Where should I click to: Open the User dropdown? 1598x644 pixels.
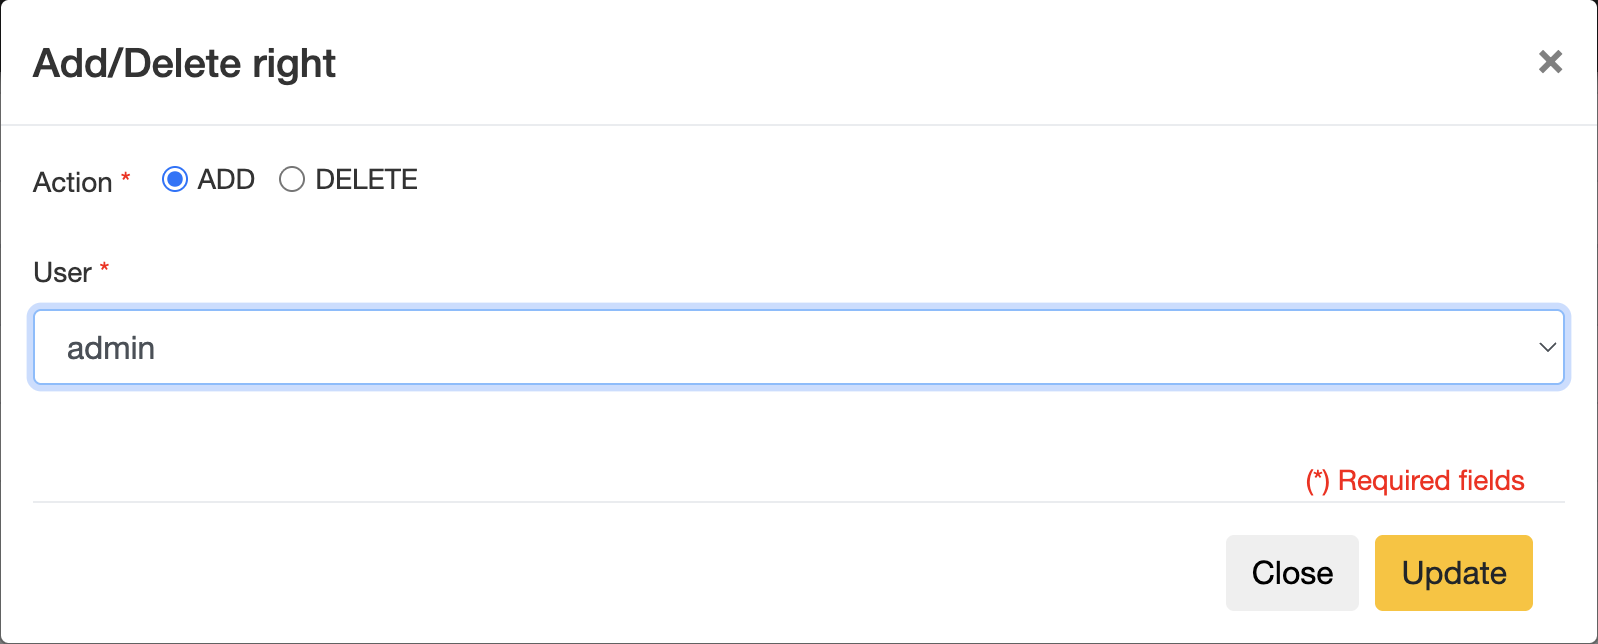[x=798, y=347]
